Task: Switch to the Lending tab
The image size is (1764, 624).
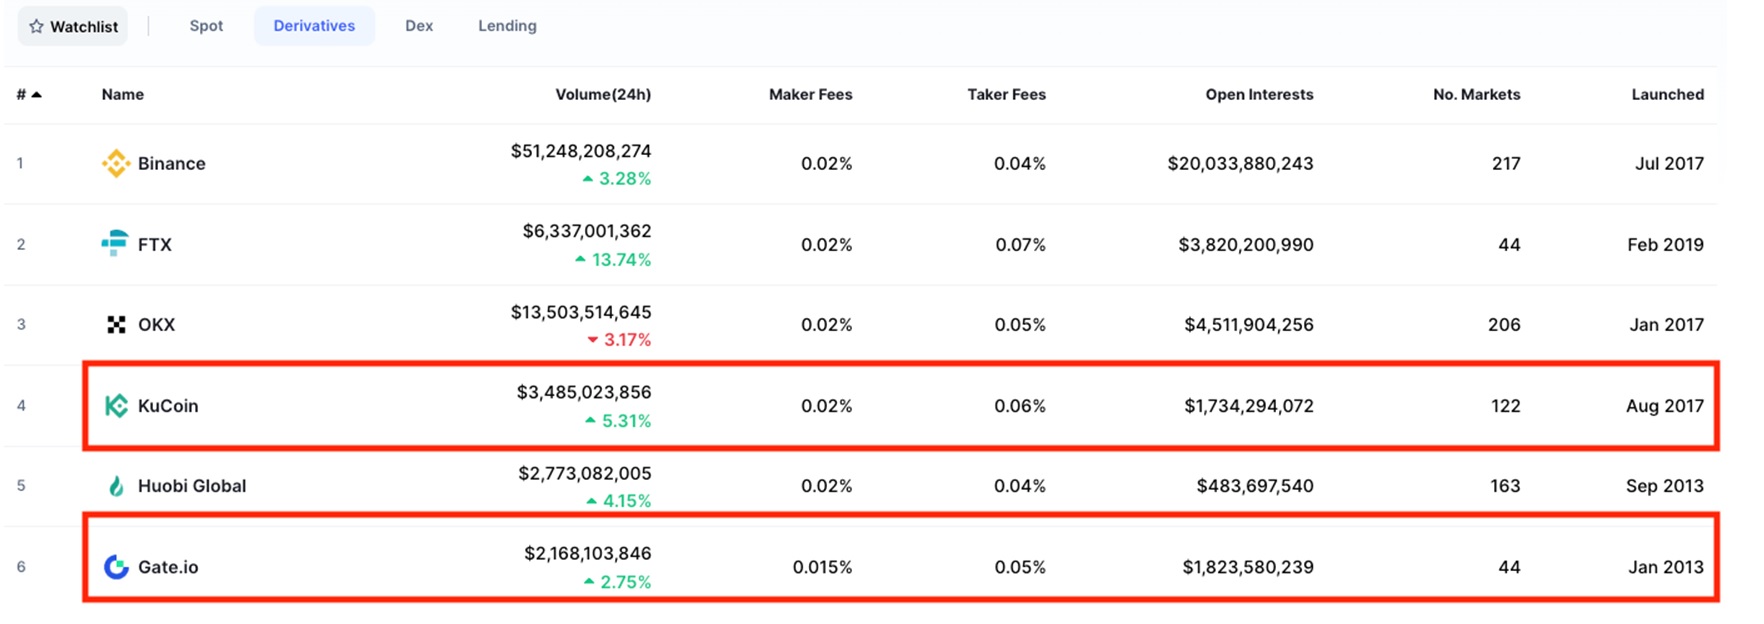Action: 507,26
